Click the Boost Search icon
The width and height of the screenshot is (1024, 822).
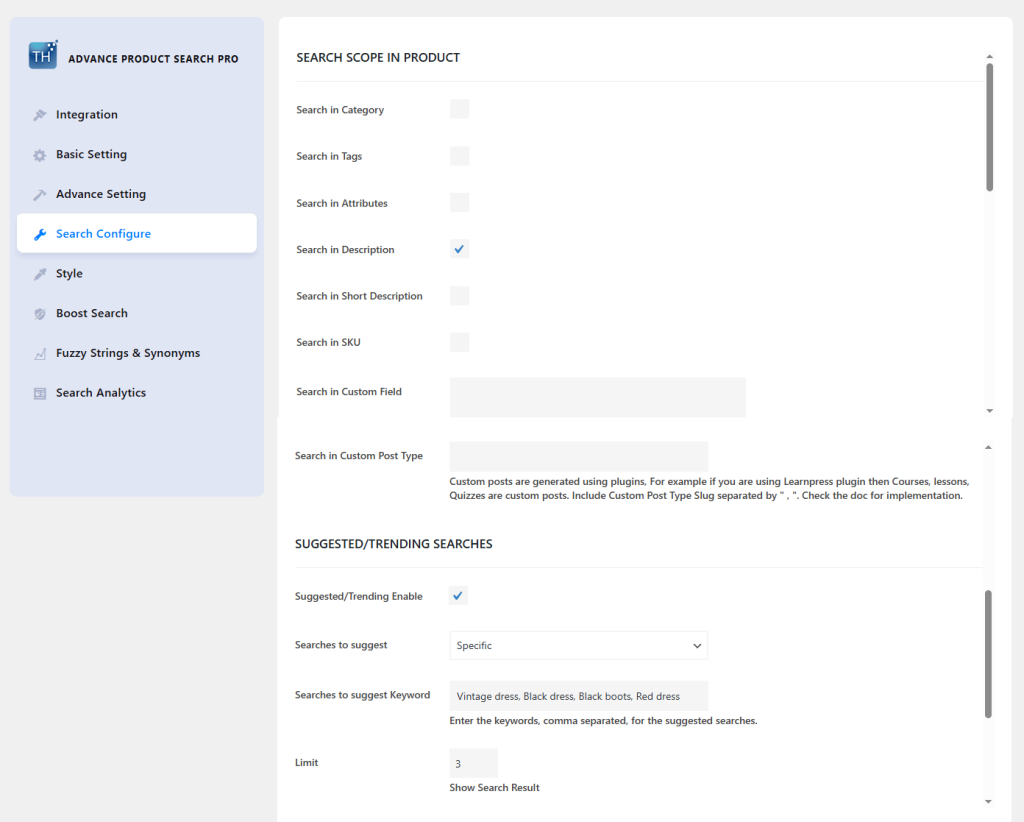point(40,313)
